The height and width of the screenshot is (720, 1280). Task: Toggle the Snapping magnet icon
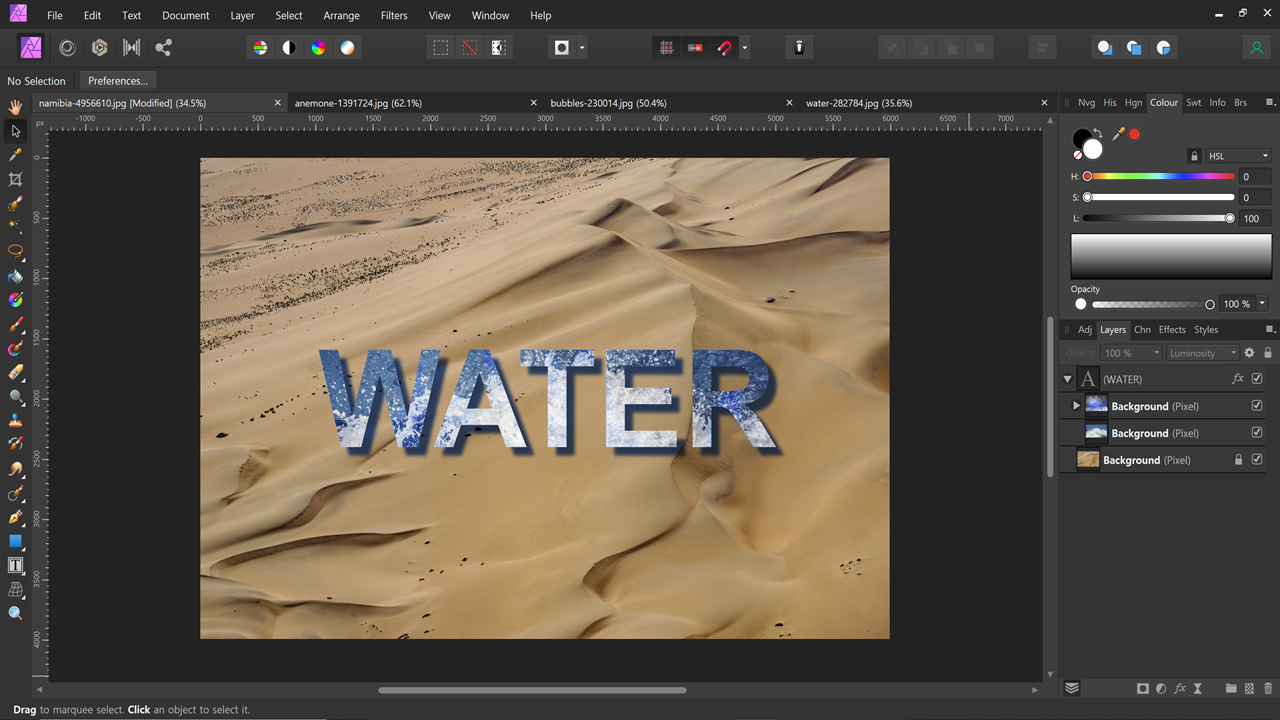click(x=724, y=47)
